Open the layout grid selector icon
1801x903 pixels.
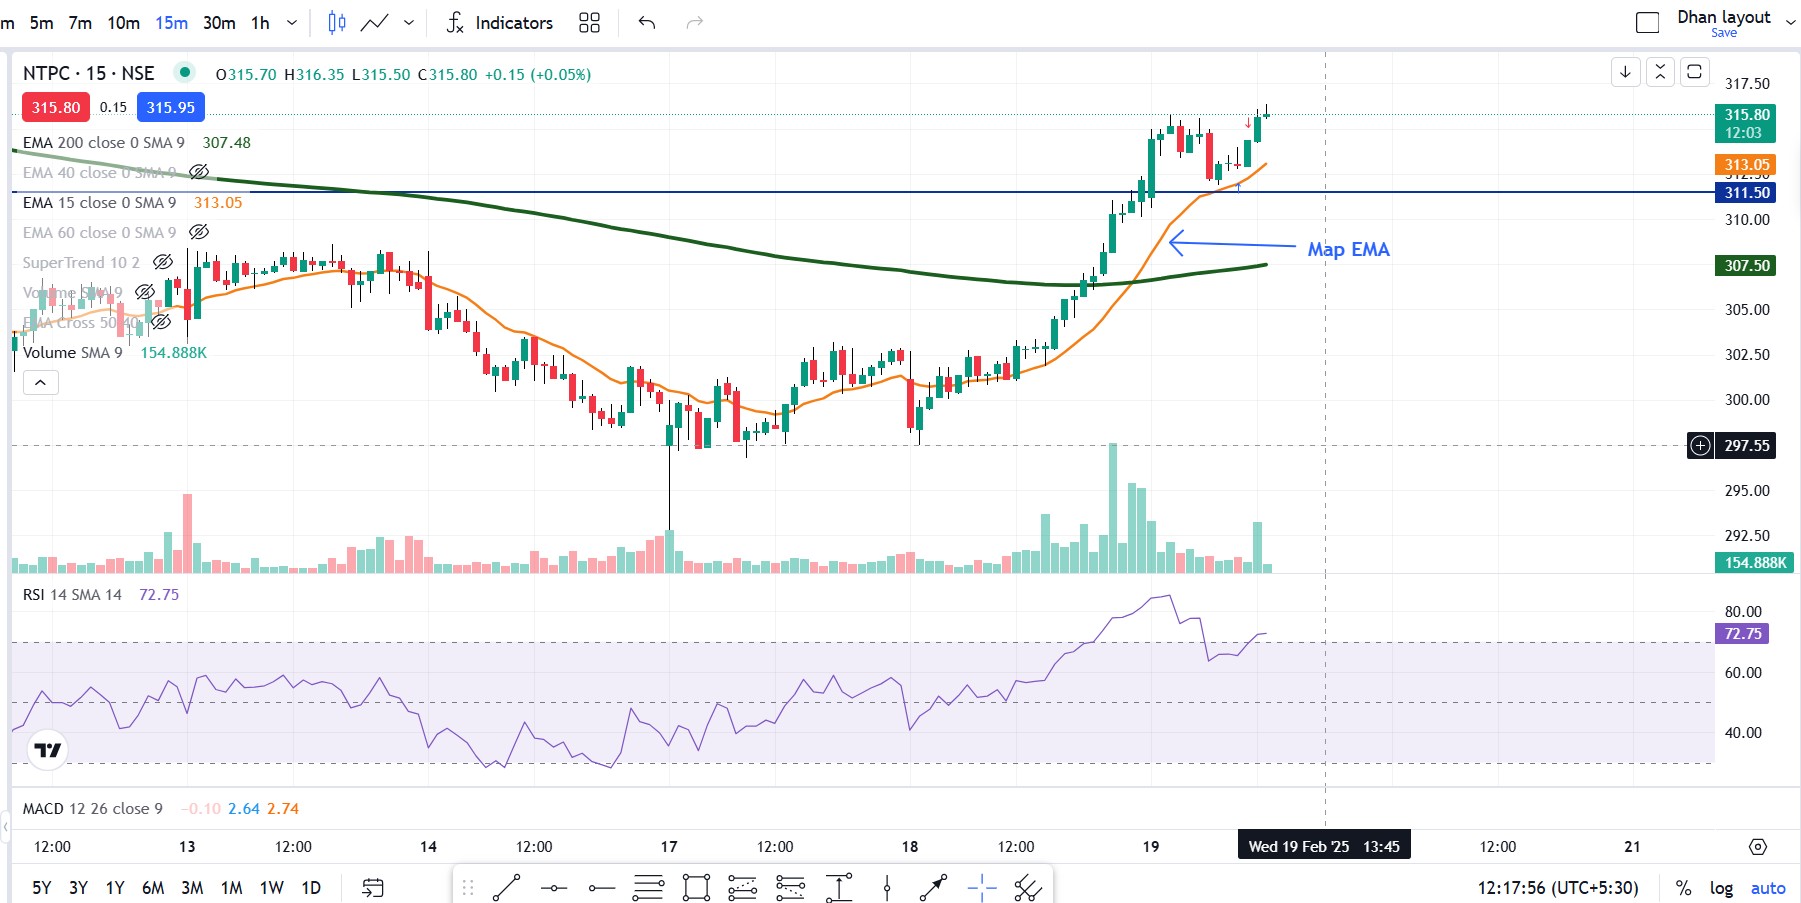pyautogui.click(x=589, y=22)
